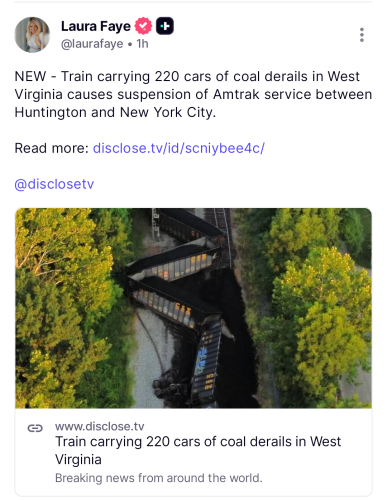The width and height of the screenshot is (387, 500).
Task: Open the @disclosetv mention
Action: 54,184
